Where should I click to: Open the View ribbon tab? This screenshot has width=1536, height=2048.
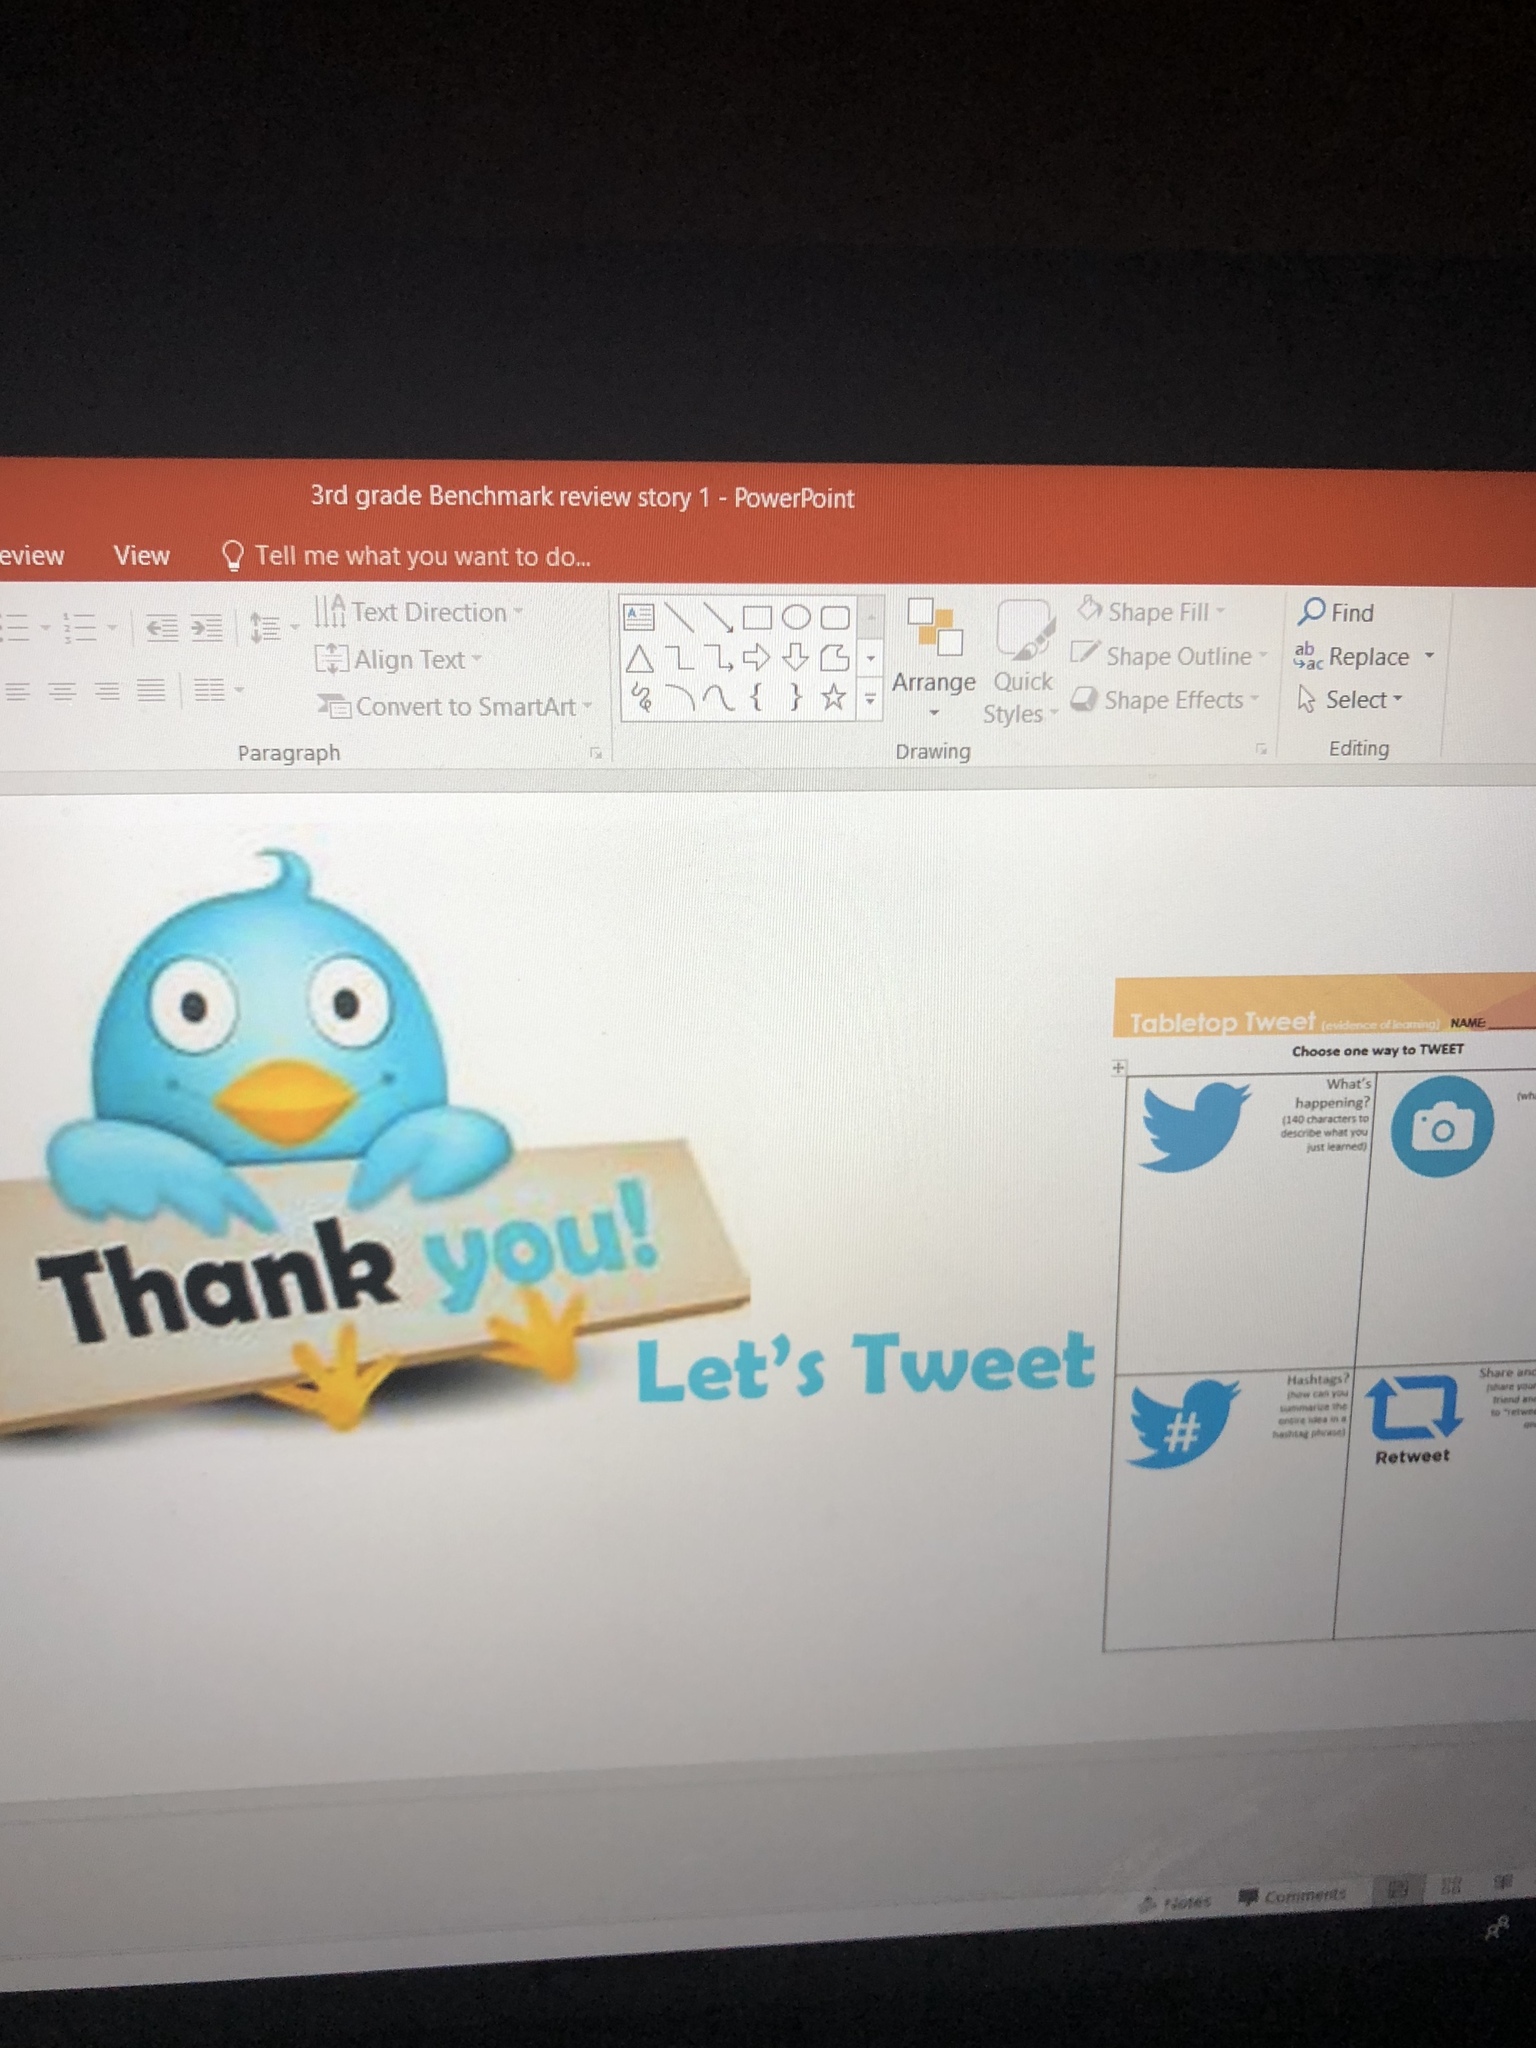pyautogui.click(x=141, y=556)
